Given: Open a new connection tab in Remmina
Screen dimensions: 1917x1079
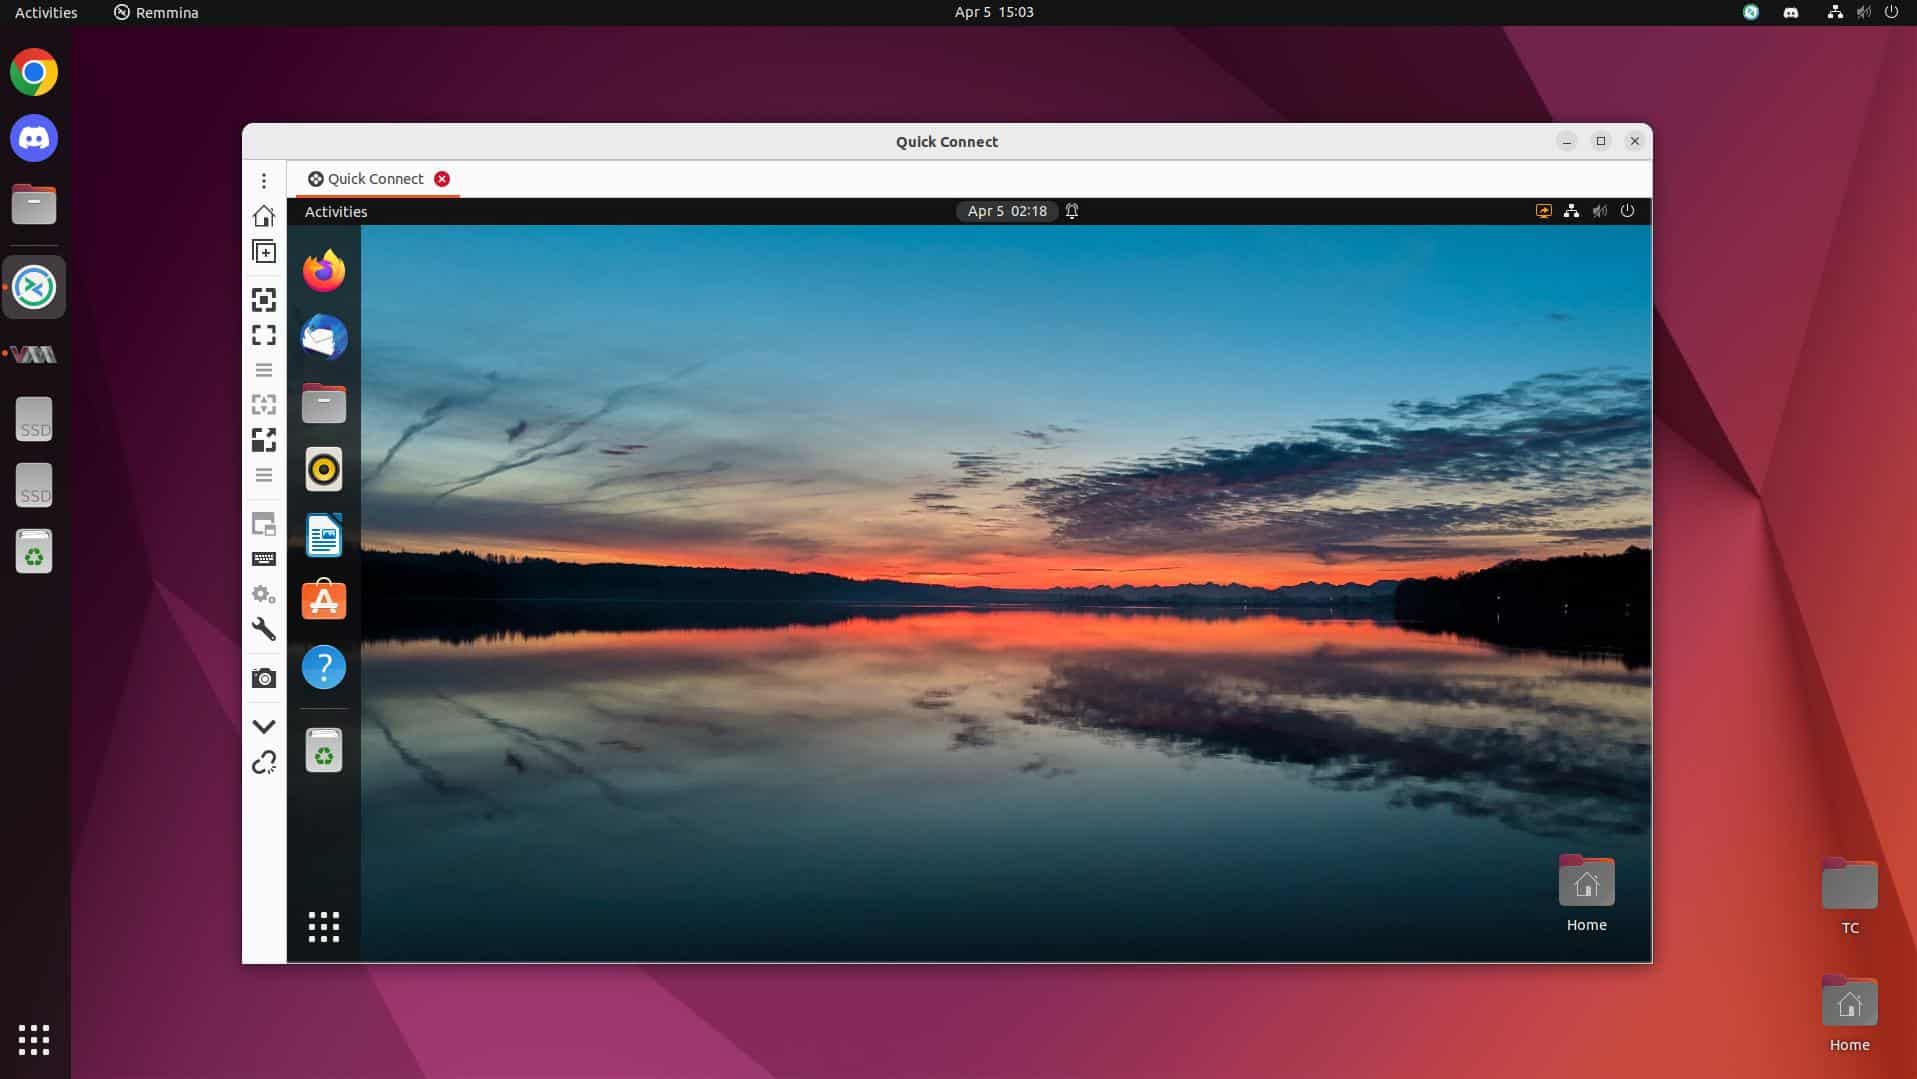Looking at the screenshot, I should pos(263,251).
